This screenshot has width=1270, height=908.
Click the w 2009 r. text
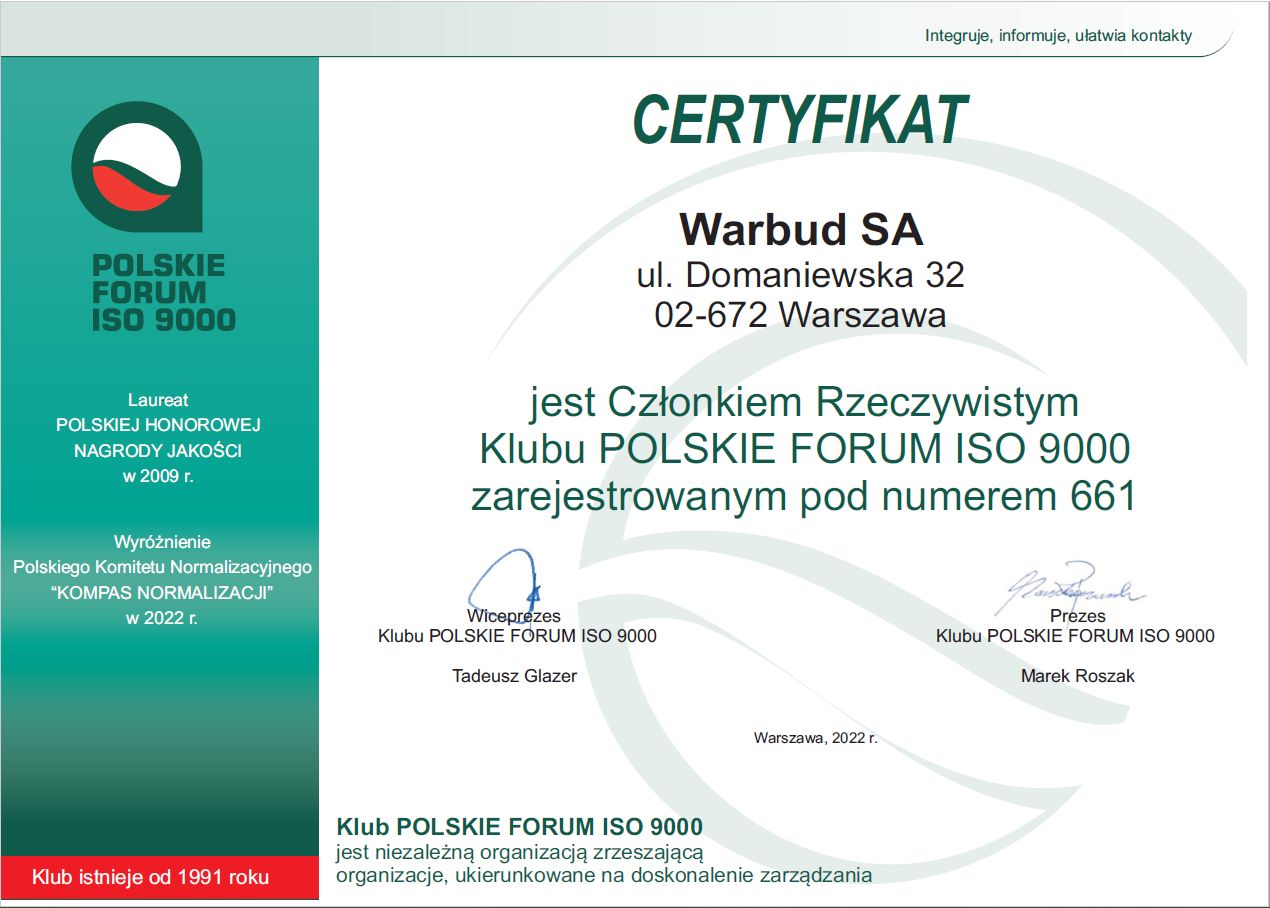coord(158,476)
